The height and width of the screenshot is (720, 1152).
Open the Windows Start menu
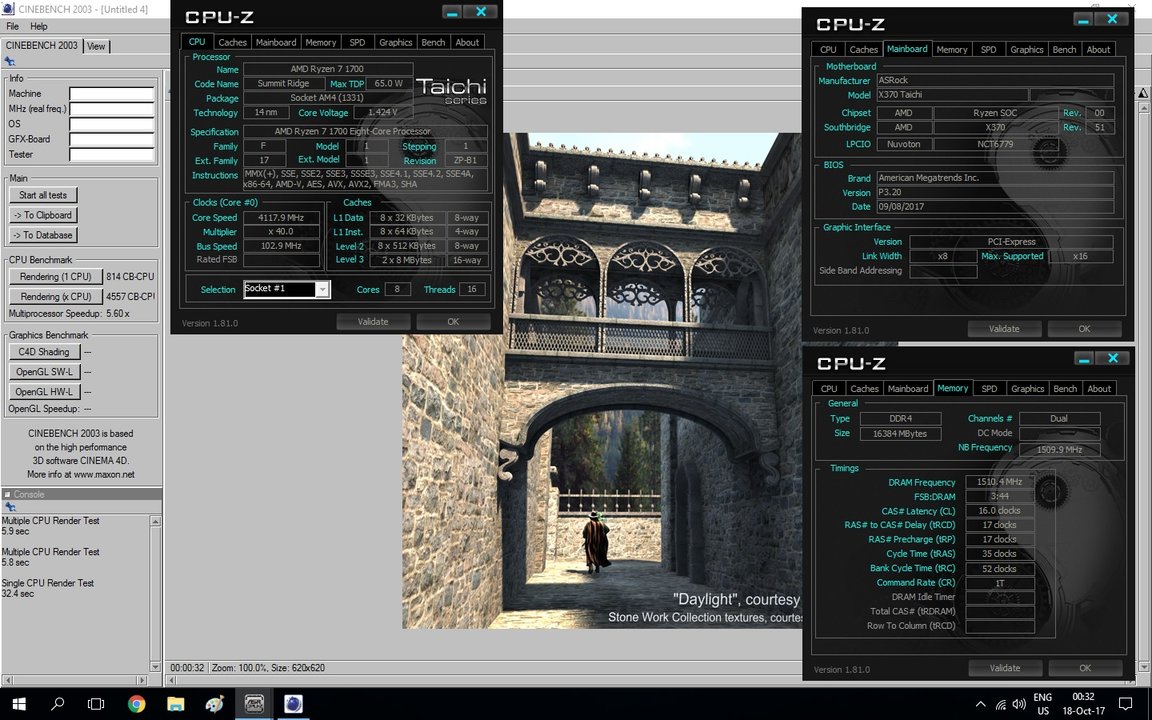tap(18, 704)
